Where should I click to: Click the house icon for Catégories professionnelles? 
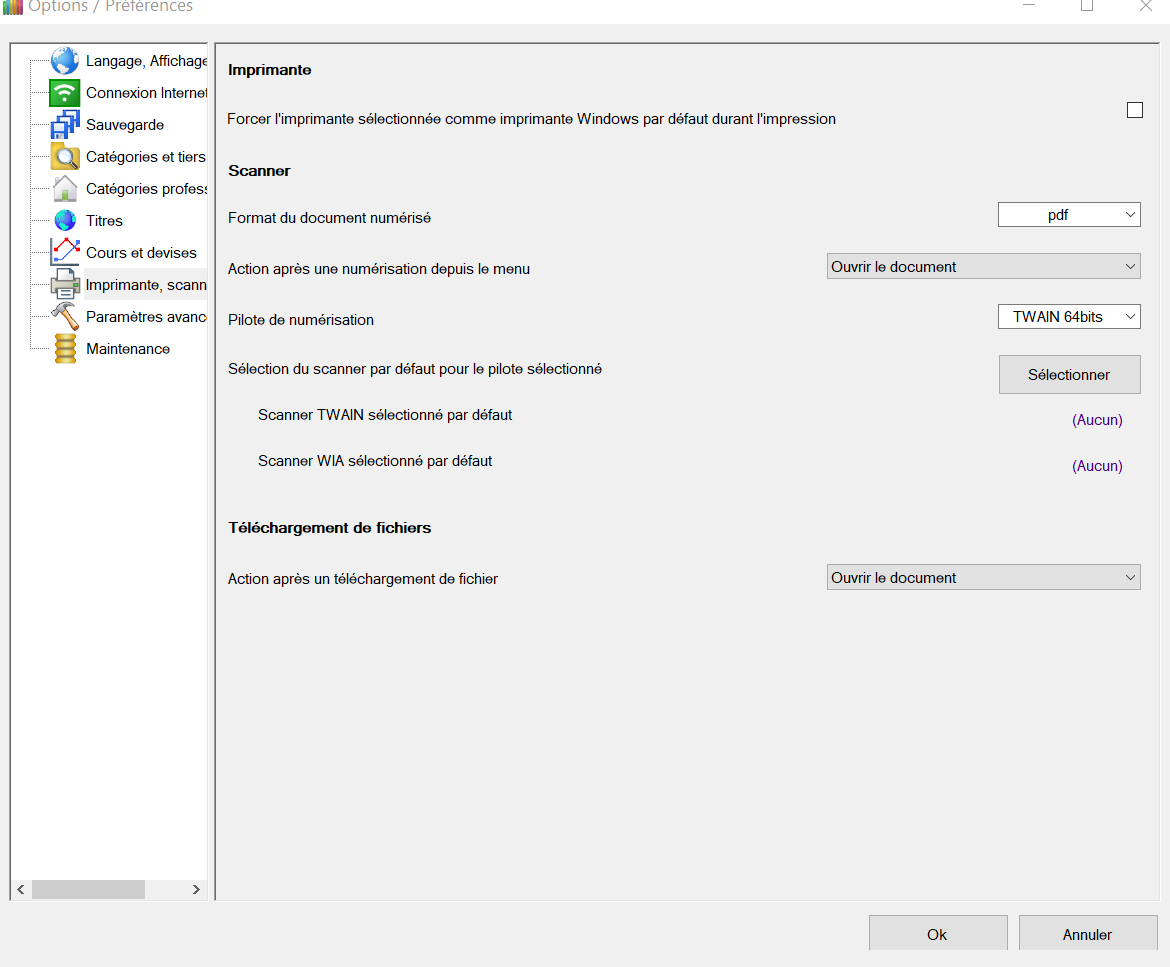click(65, 189)
